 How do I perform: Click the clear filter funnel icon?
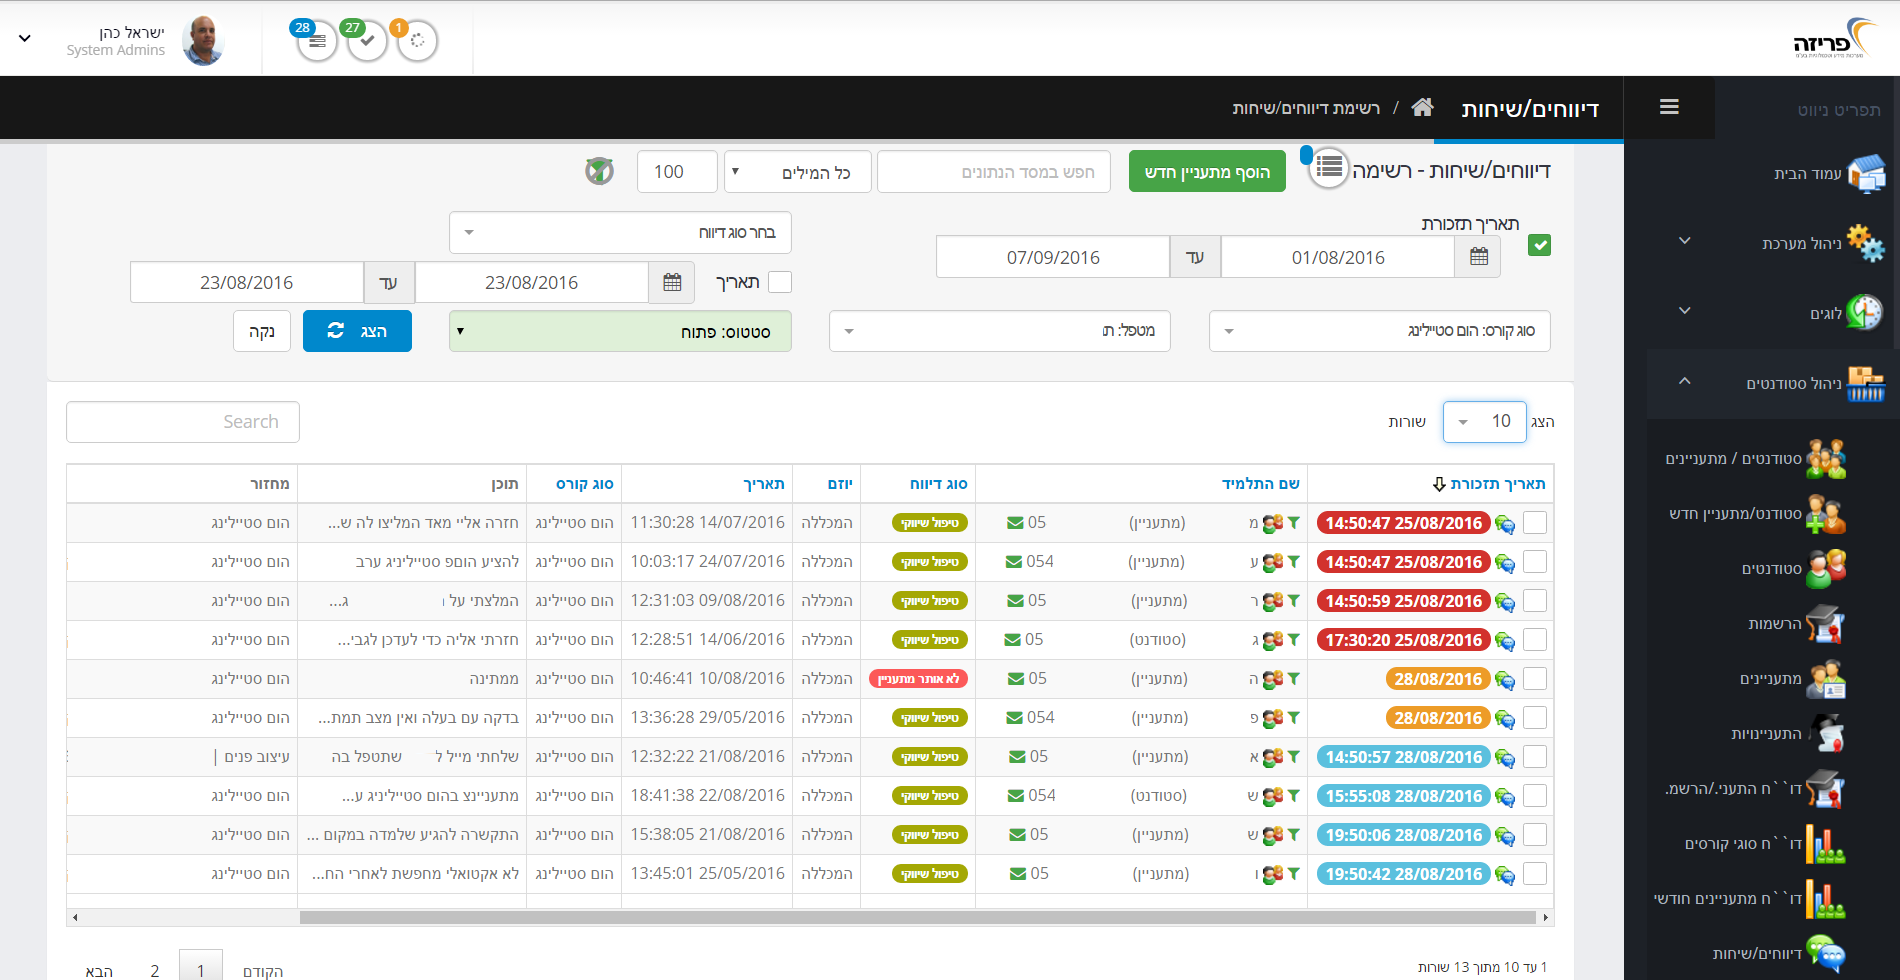(599, 171)
